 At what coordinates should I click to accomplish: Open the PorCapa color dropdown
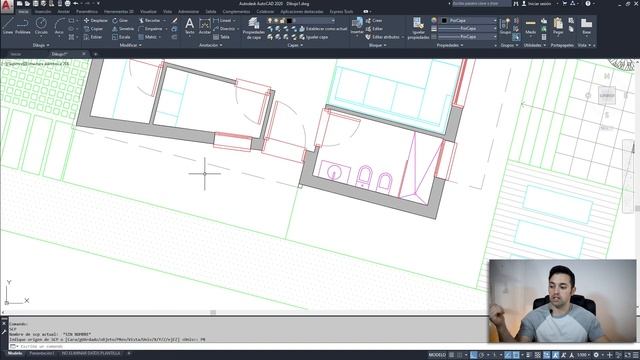(469, 20)
